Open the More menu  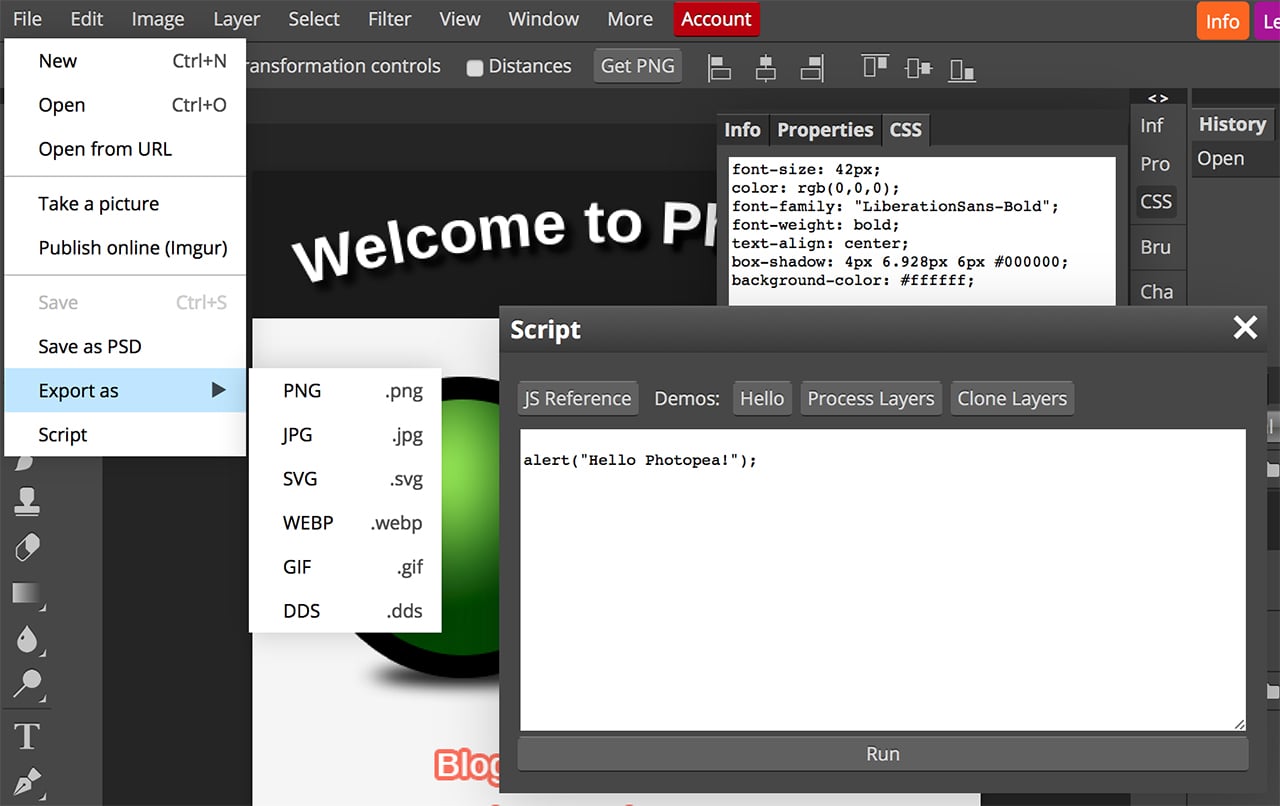[629, 18]
